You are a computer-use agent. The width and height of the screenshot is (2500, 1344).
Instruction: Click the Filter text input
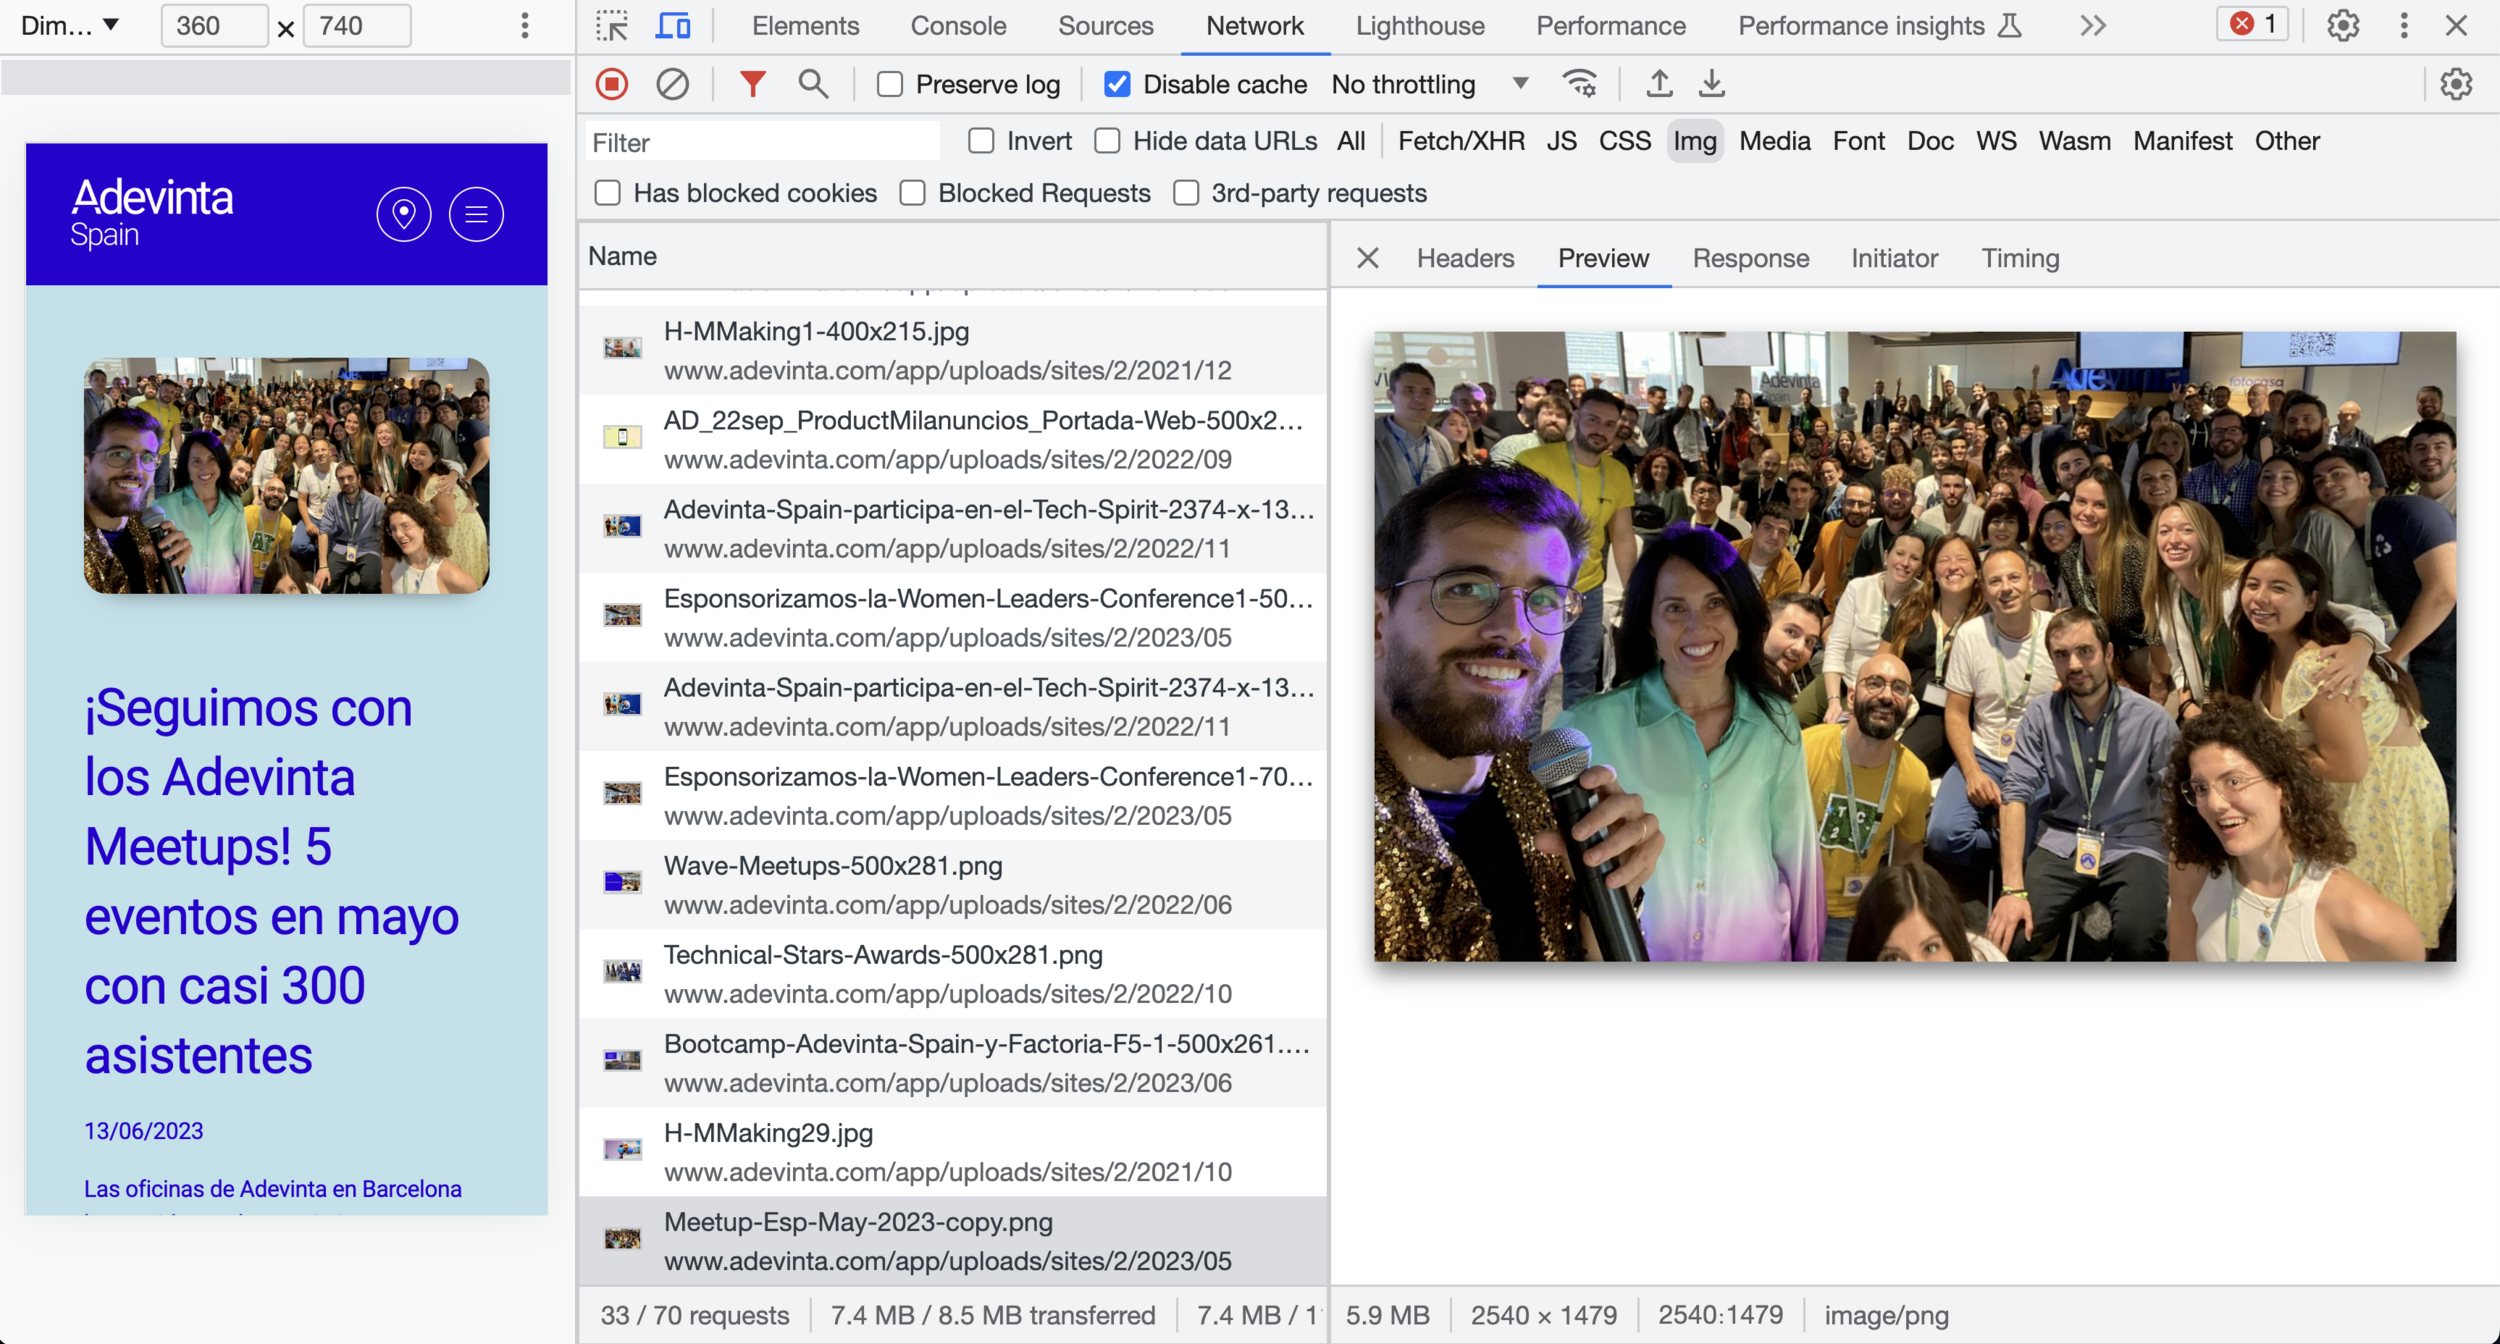[762, 142]
